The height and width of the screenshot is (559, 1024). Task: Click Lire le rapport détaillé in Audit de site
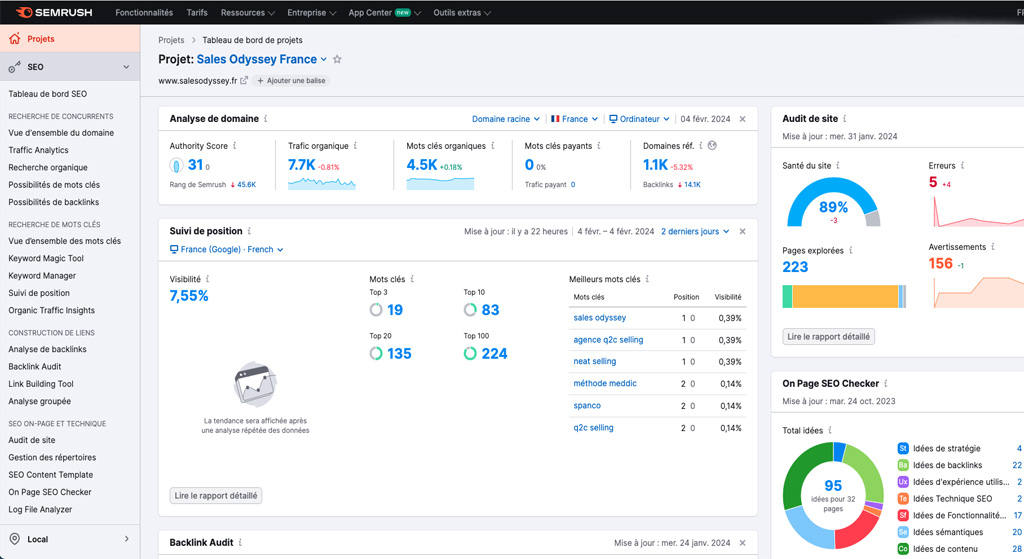point(828,337)
